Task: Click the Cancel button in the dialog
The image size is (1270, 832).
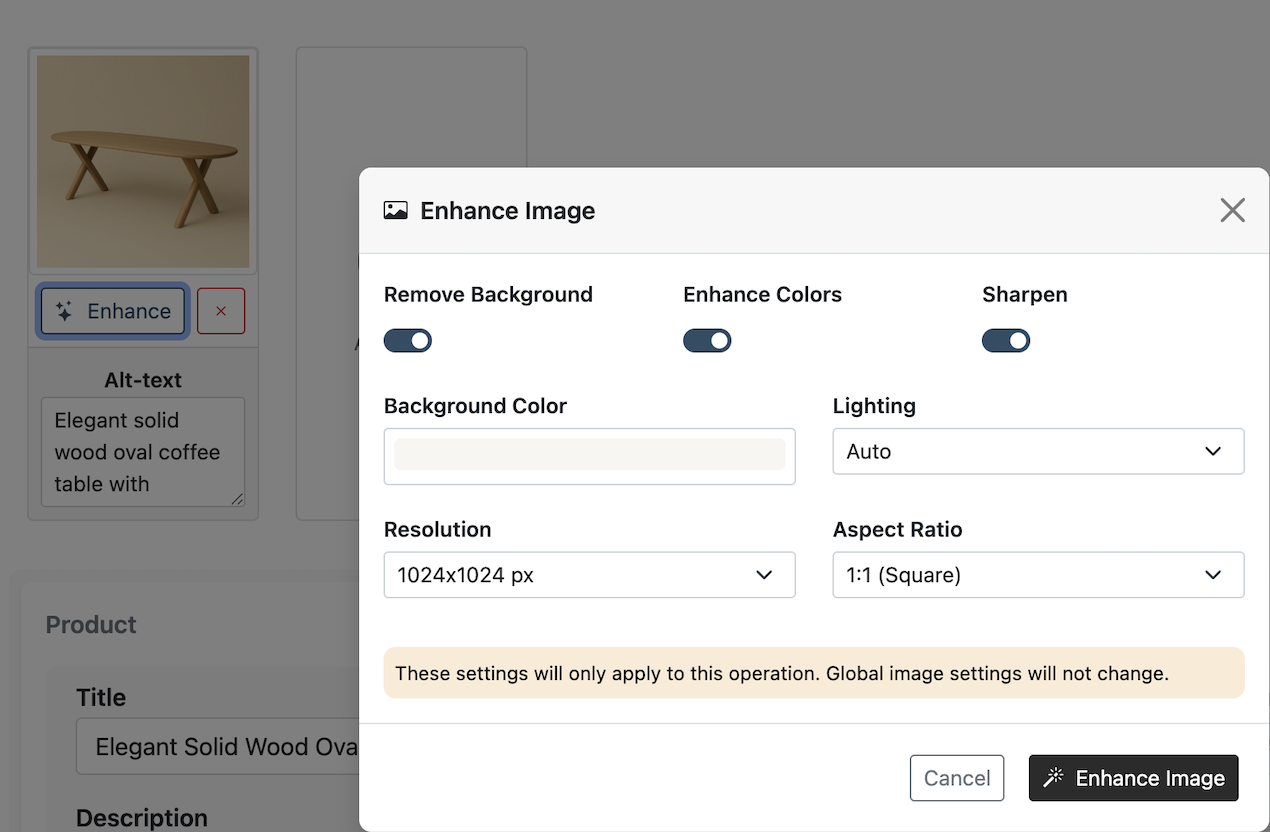Action: (957, 777)
